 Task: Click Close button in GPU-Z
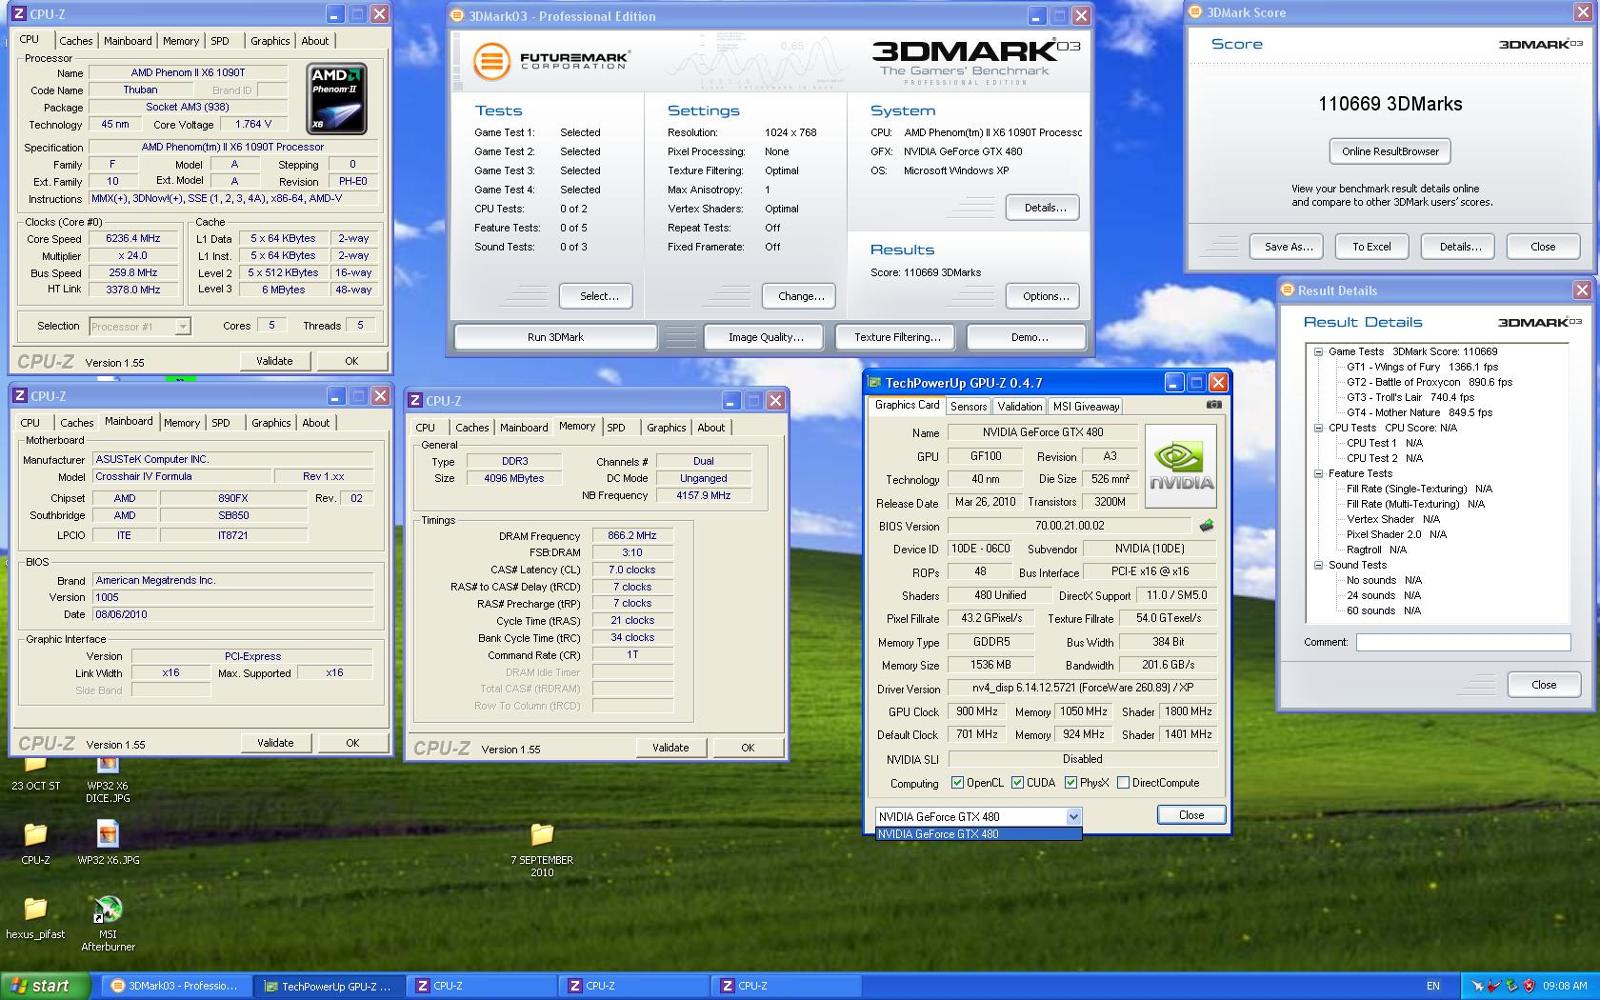click(1191, 815)
